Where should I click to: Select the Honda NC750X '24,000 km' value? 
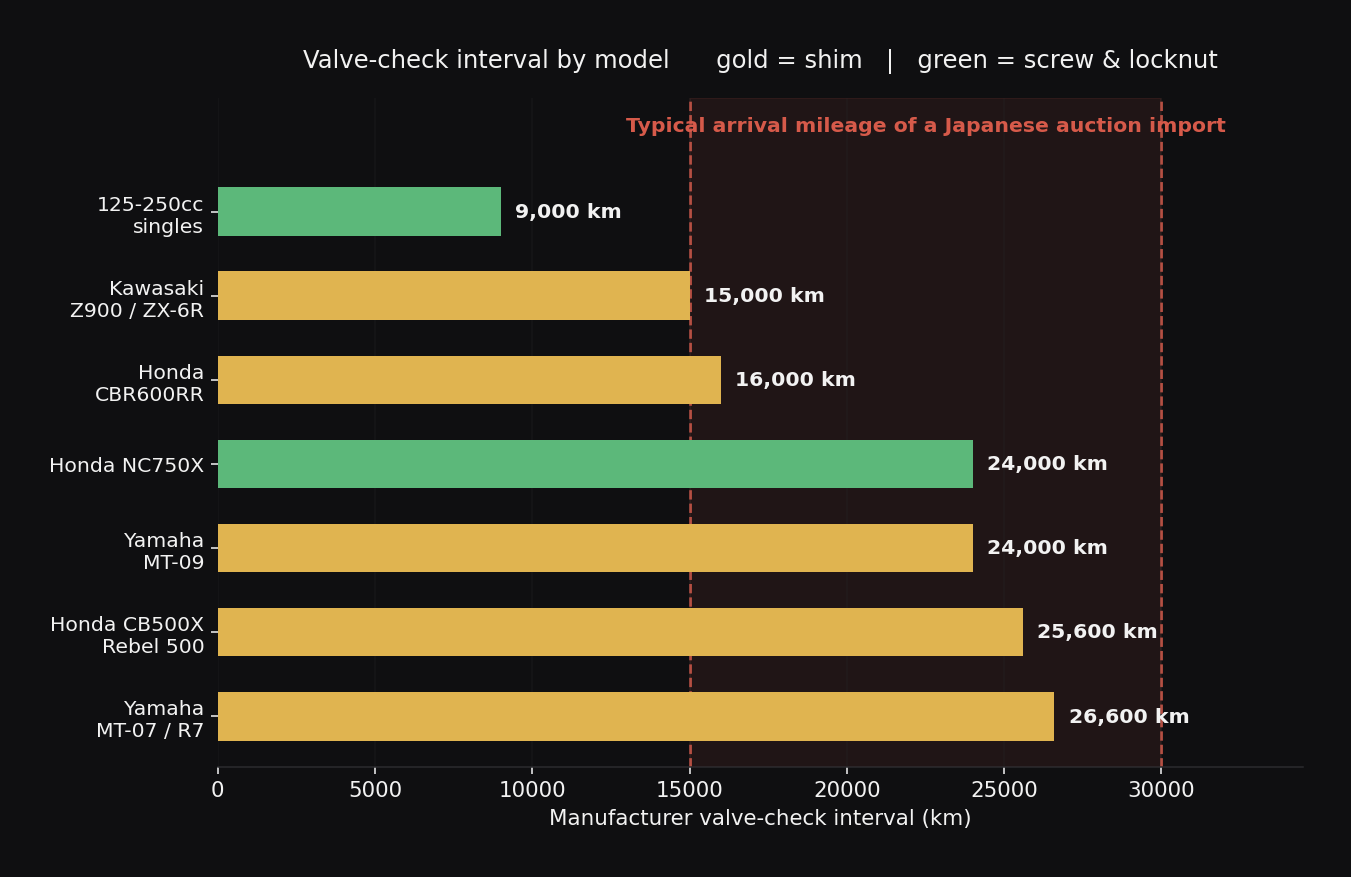1047,464
